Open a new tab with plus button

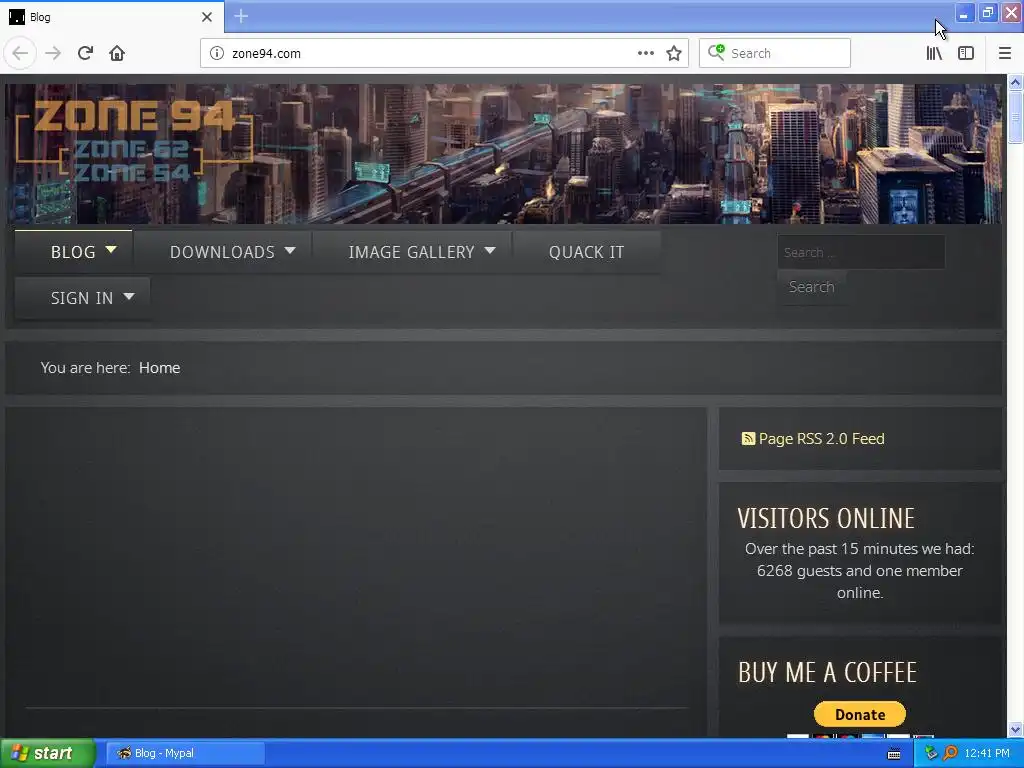click(x=241, y=16)
